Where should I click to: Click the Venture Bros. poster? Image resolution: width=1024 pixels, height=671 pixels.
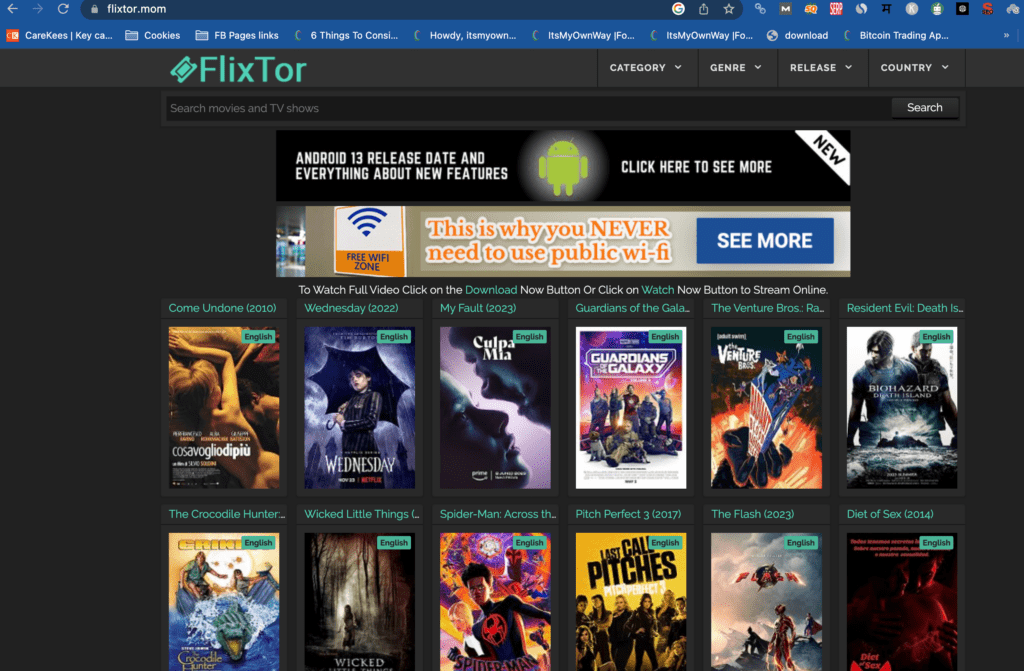point(766,408)
